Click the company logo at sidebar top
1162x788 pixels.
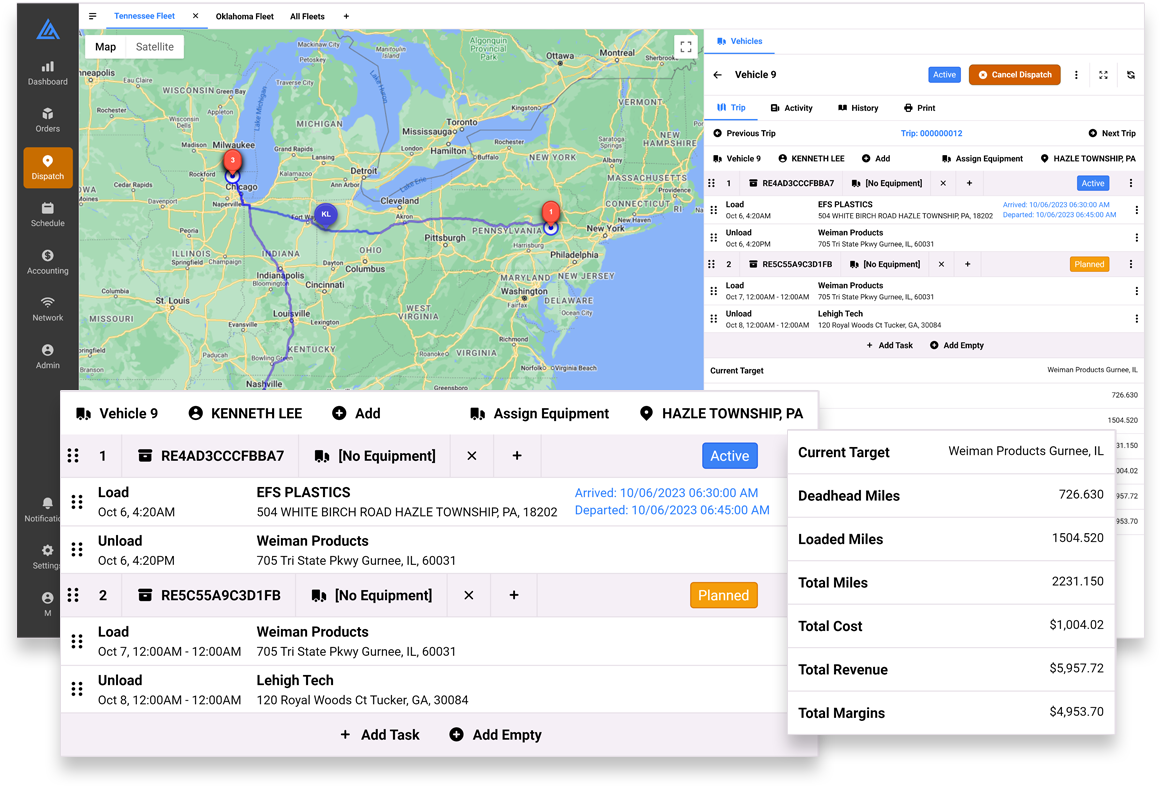(x=47, y=29)
